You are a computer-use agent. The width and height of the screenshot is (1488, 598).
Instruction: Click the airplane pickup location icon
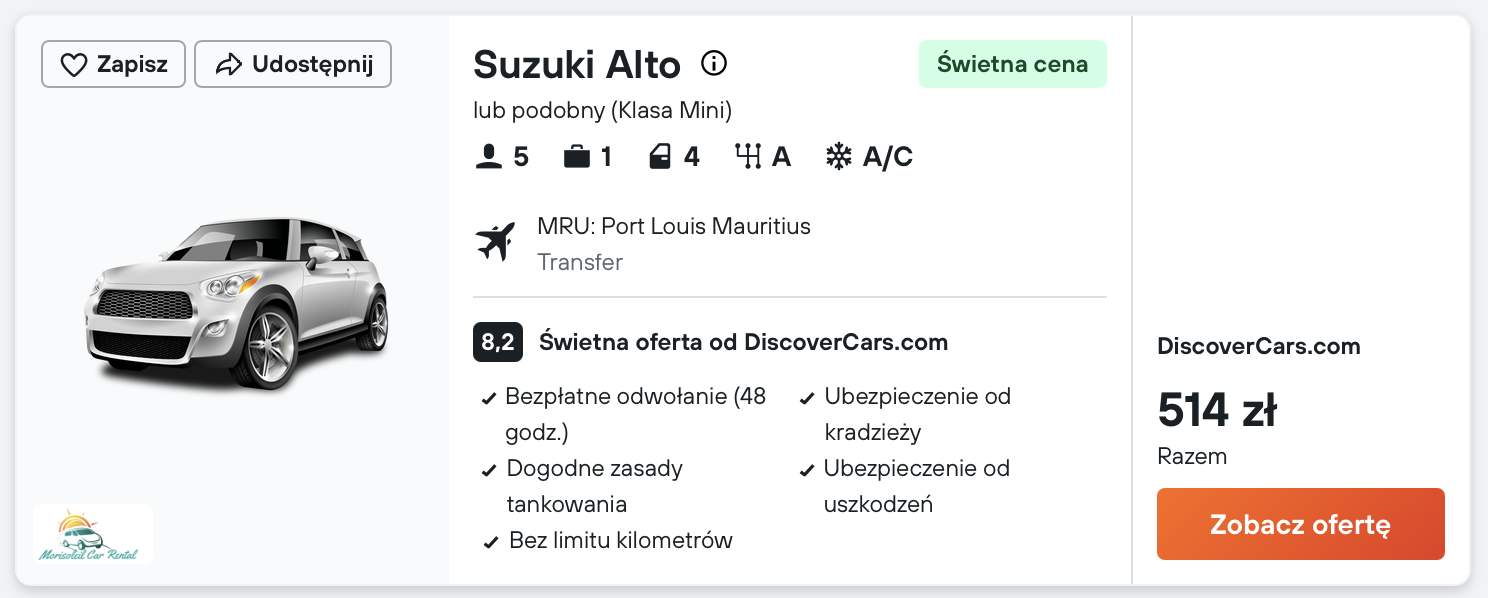[495, 242]
